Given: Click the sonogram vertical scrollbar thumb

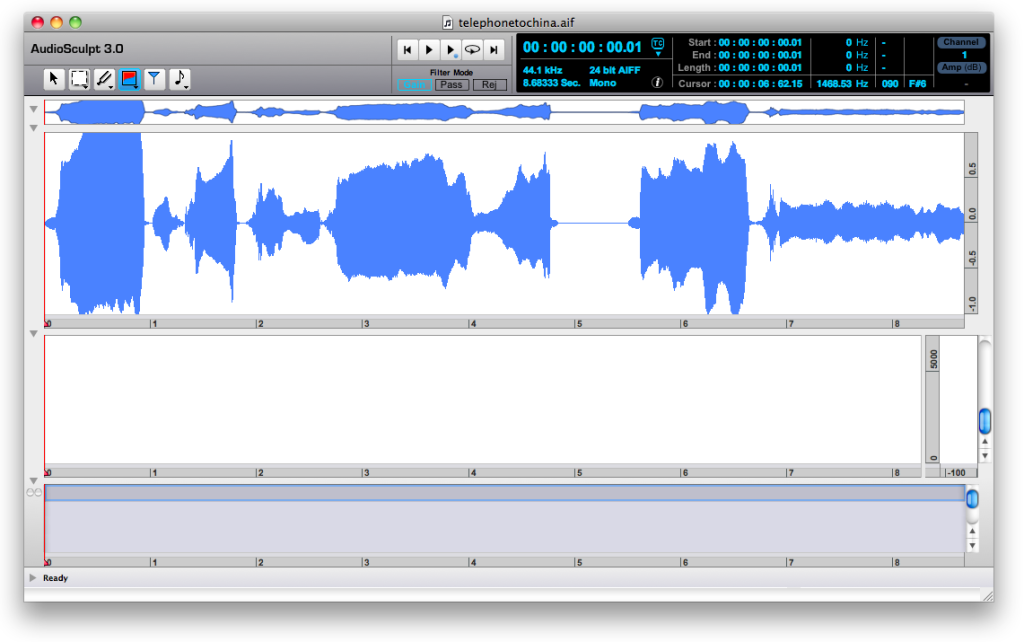Looking at the screenshot, I should point(985,421).
